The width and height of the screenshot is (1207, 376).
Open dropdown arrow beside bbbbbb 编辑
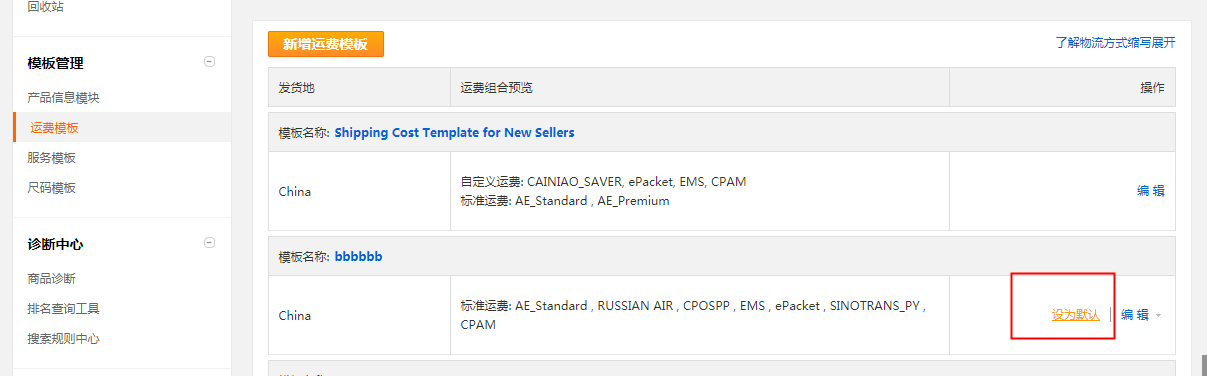click(1158, 315)
